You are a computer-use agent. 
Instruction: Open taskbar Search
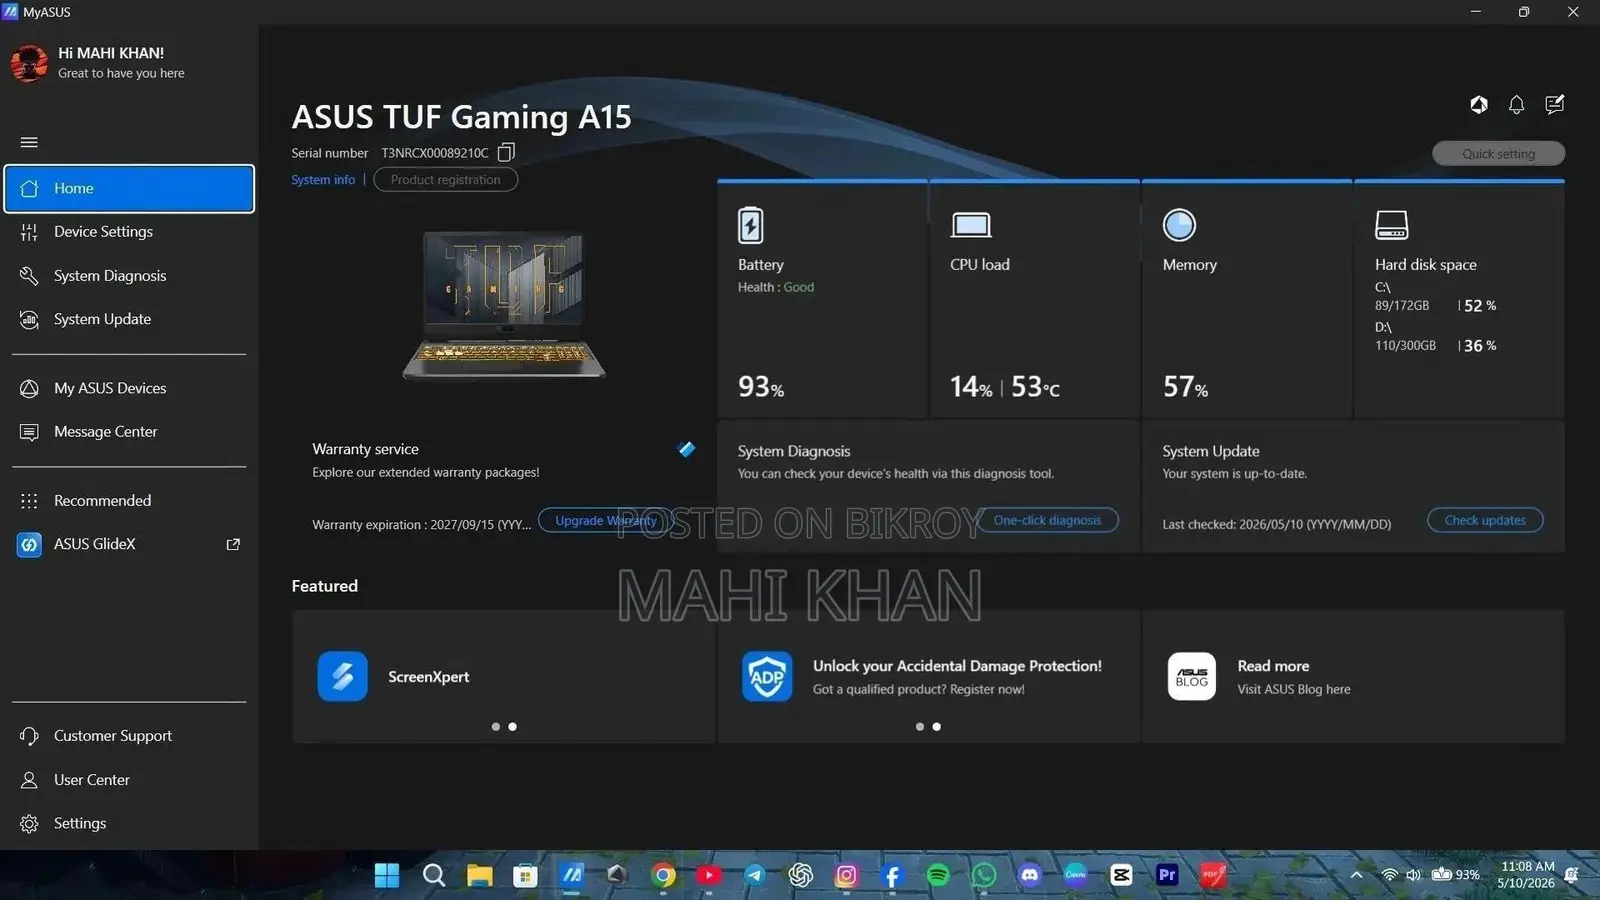[x=433, y=875]
